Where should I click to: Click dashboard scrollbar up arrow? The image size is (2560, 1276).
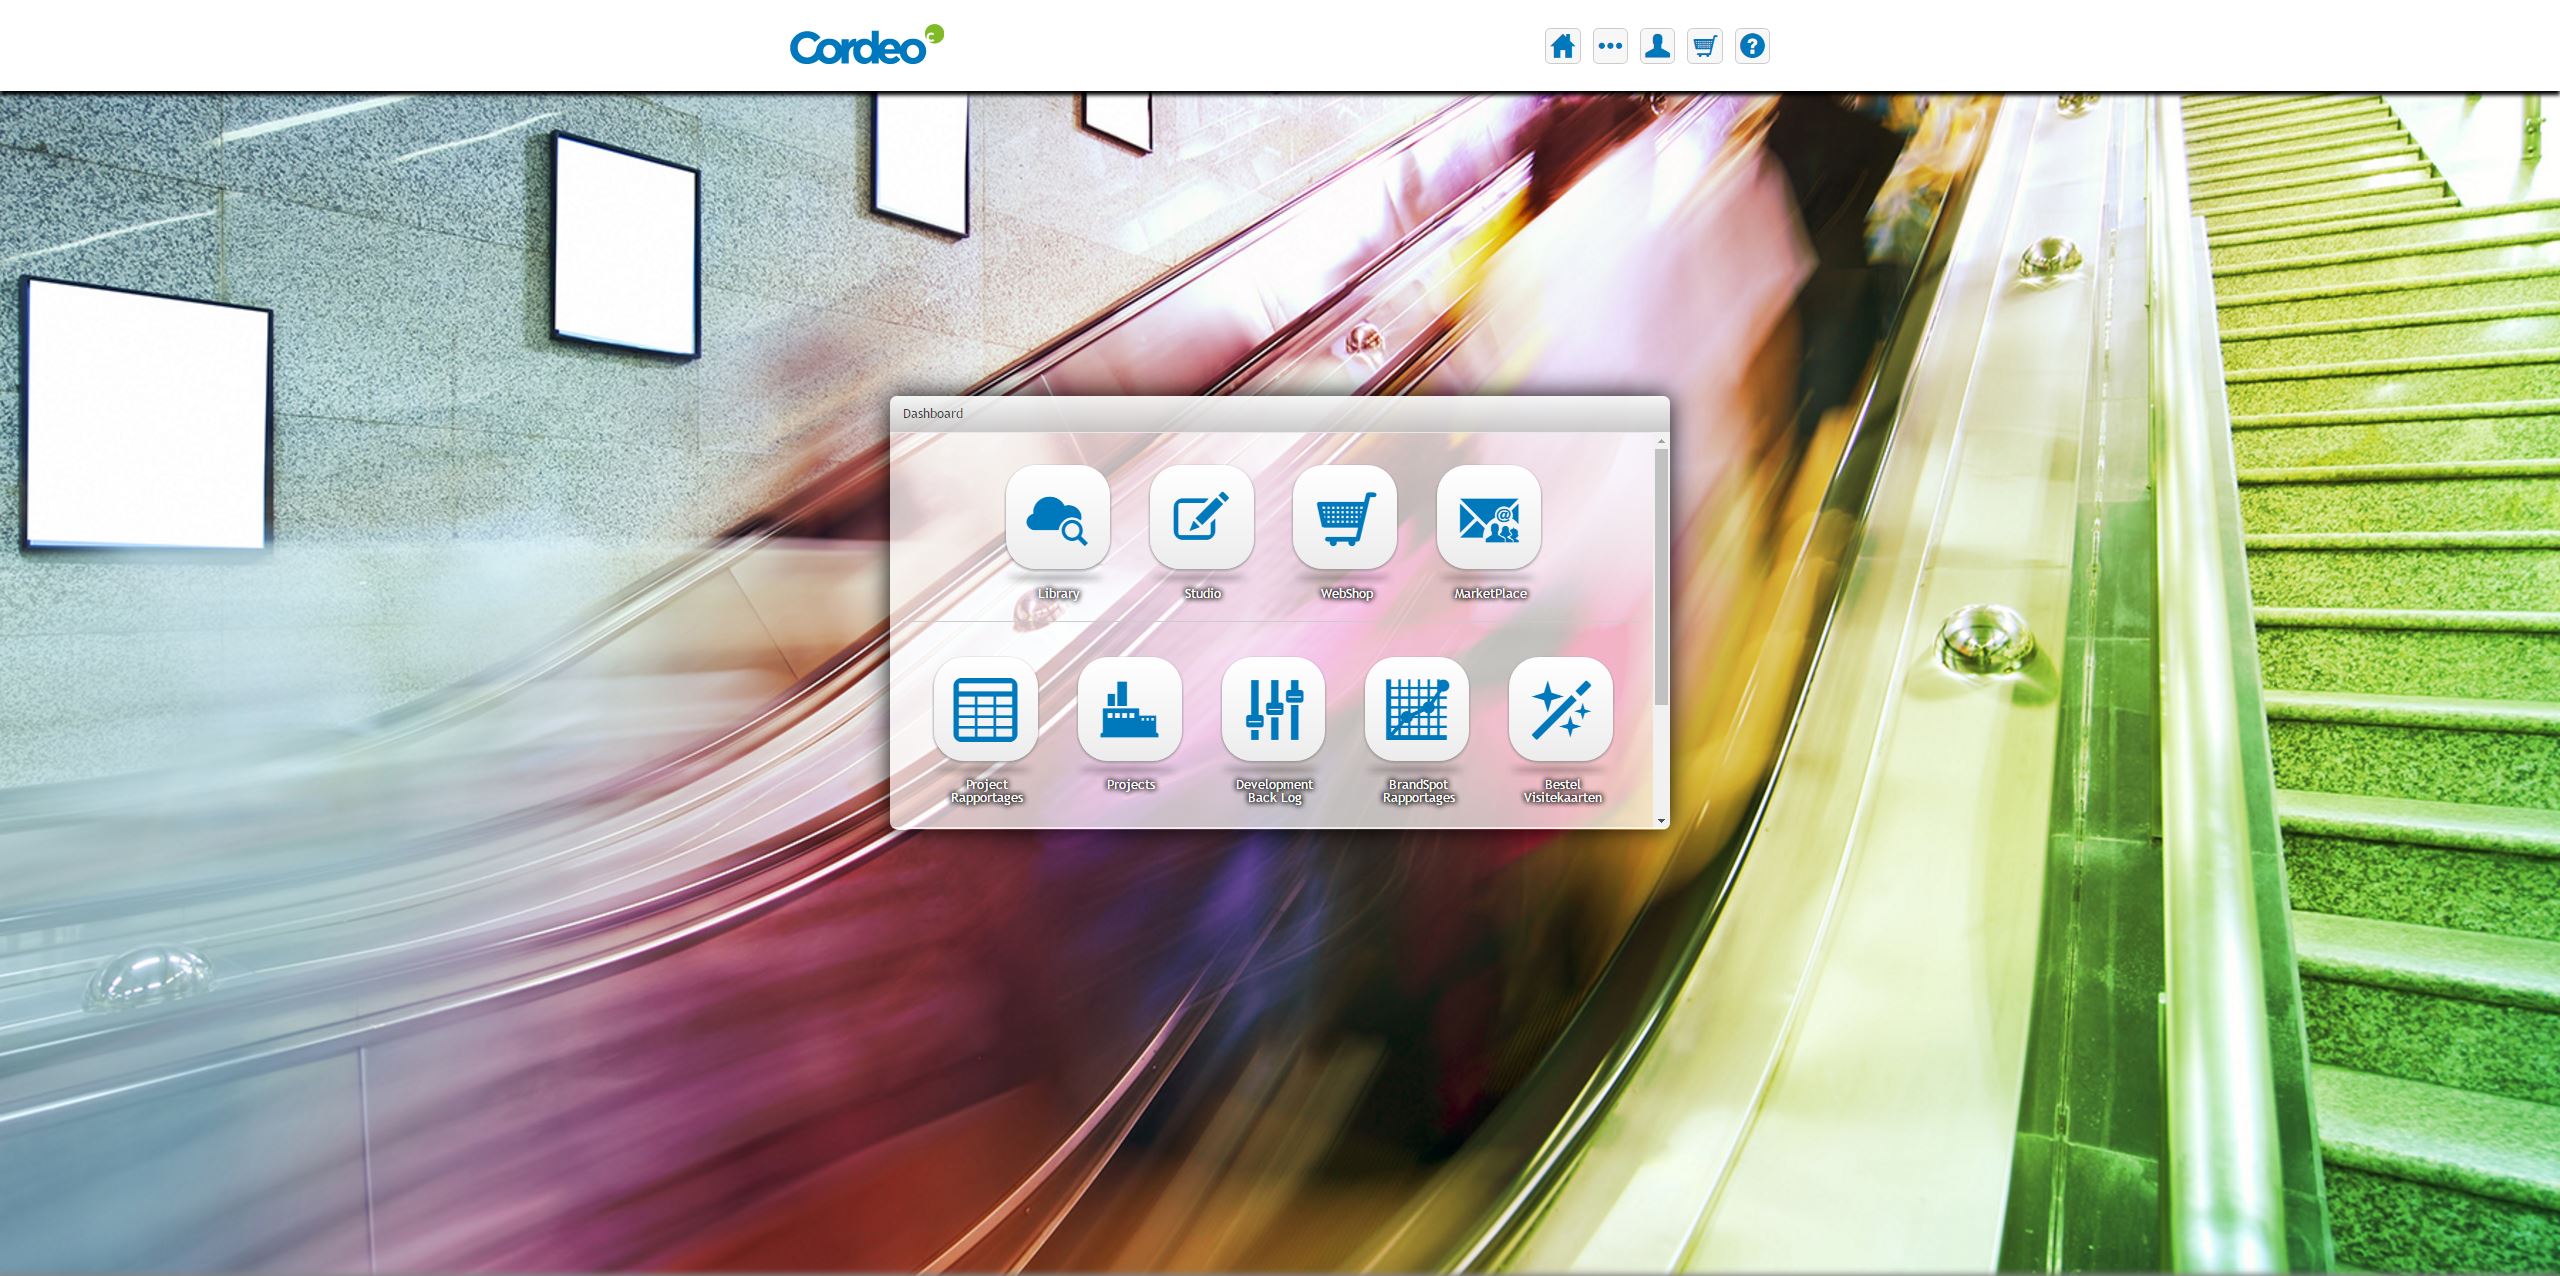click(1661, 441)
